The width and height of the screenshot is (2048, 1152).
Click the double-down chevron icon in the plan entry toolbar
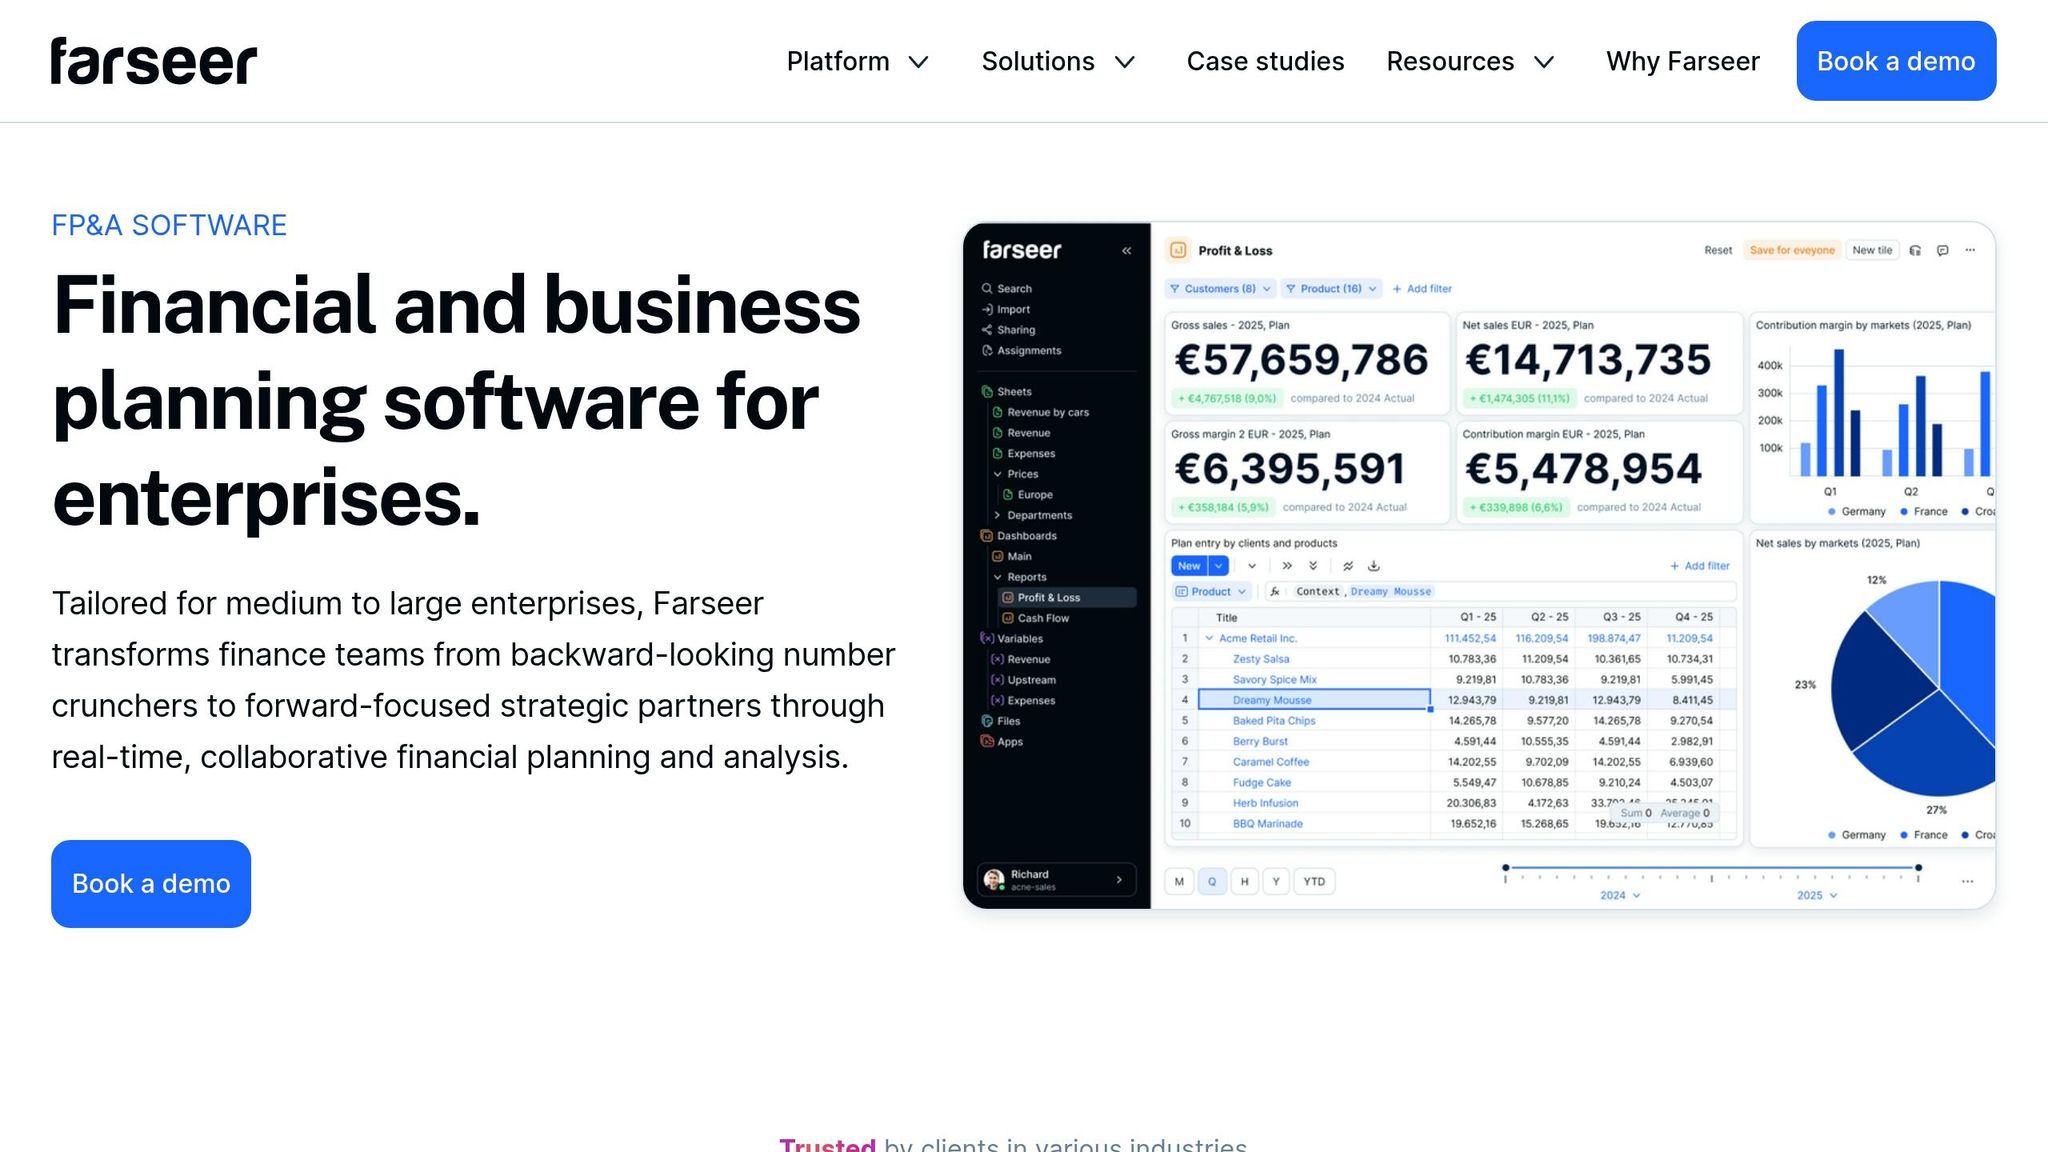coord(1313,566)
